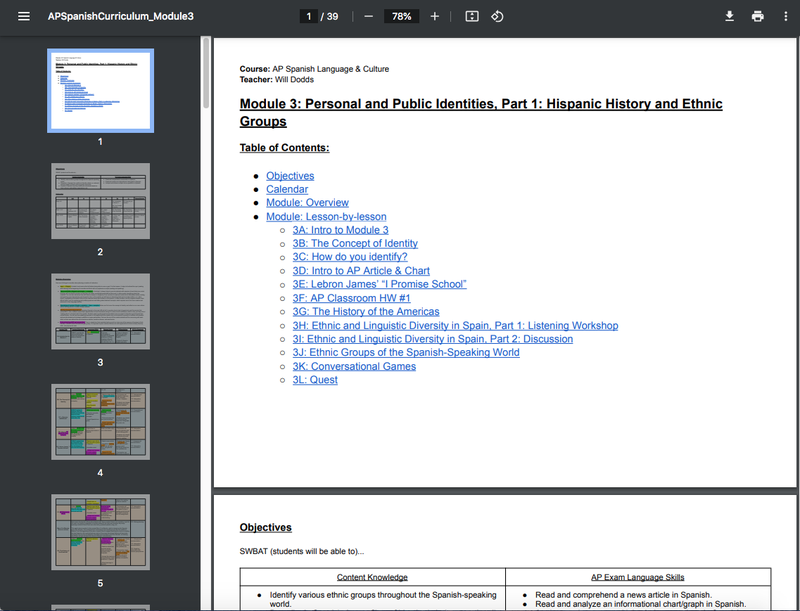800x611 pixels.
Task: Open the 3G: The History of the Americas link
Action: (x=366, y=312)
